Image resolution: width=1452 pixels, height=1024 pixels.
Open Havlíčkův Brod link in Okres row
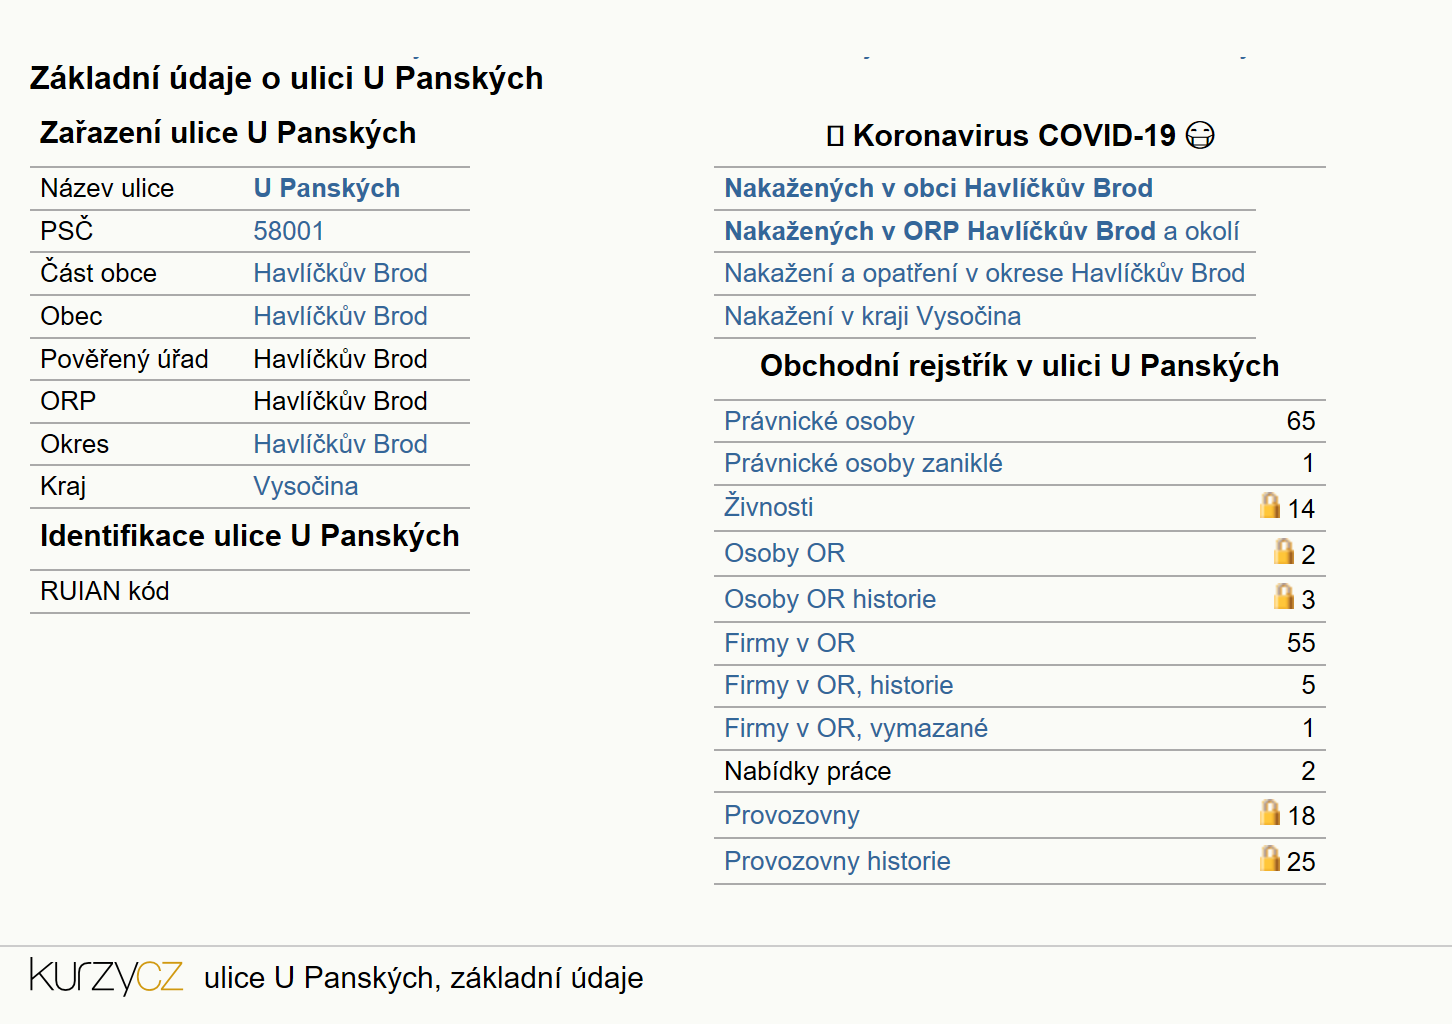340,444
